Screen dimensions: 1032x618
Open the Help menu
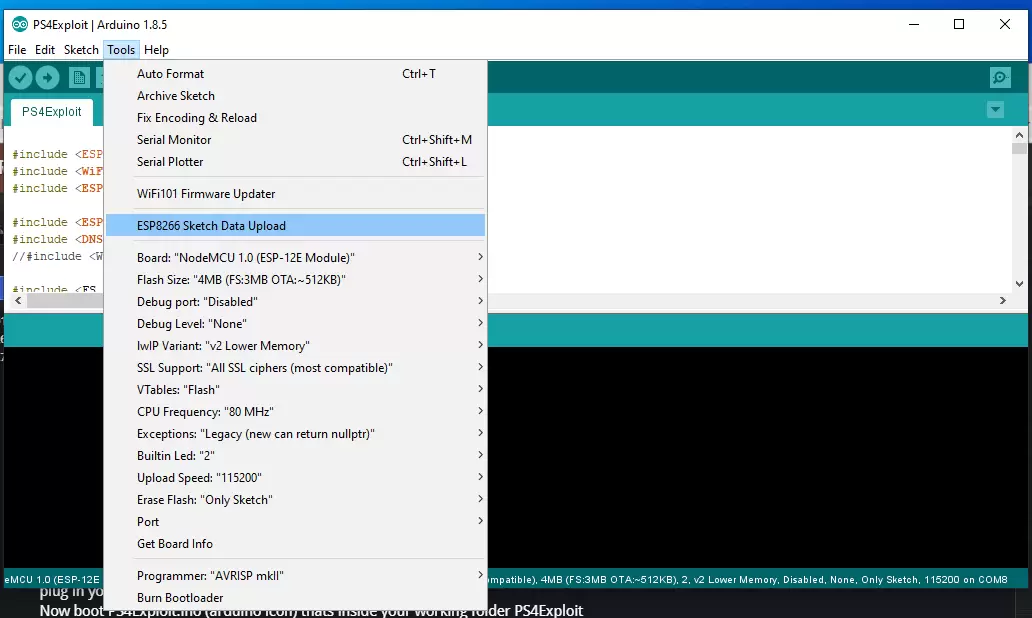pyautogui.click(x=156, y=50)
